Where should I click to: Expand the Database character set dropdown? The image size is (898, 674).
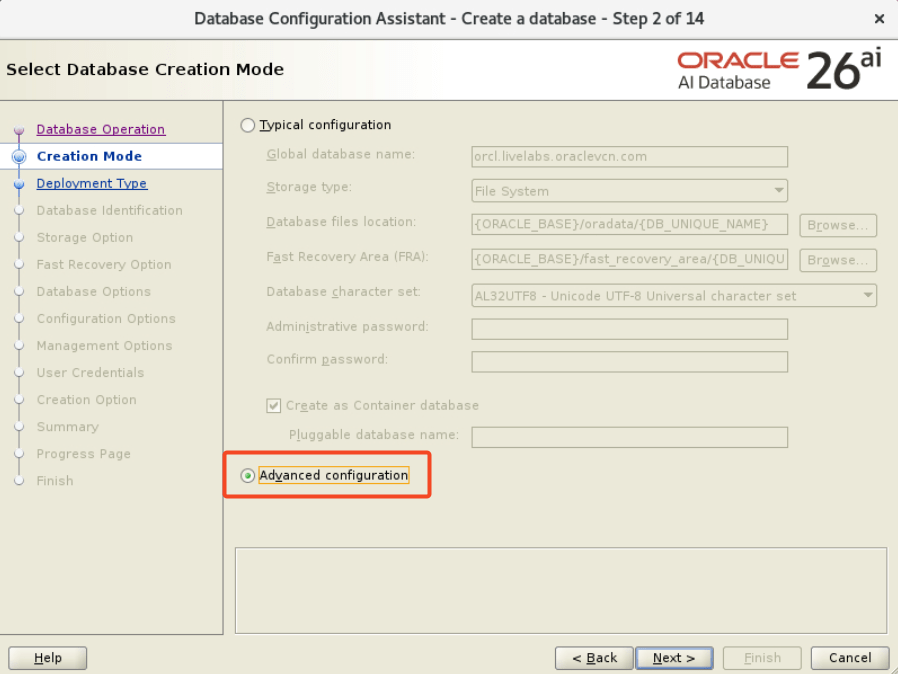[x=673, y=296]
